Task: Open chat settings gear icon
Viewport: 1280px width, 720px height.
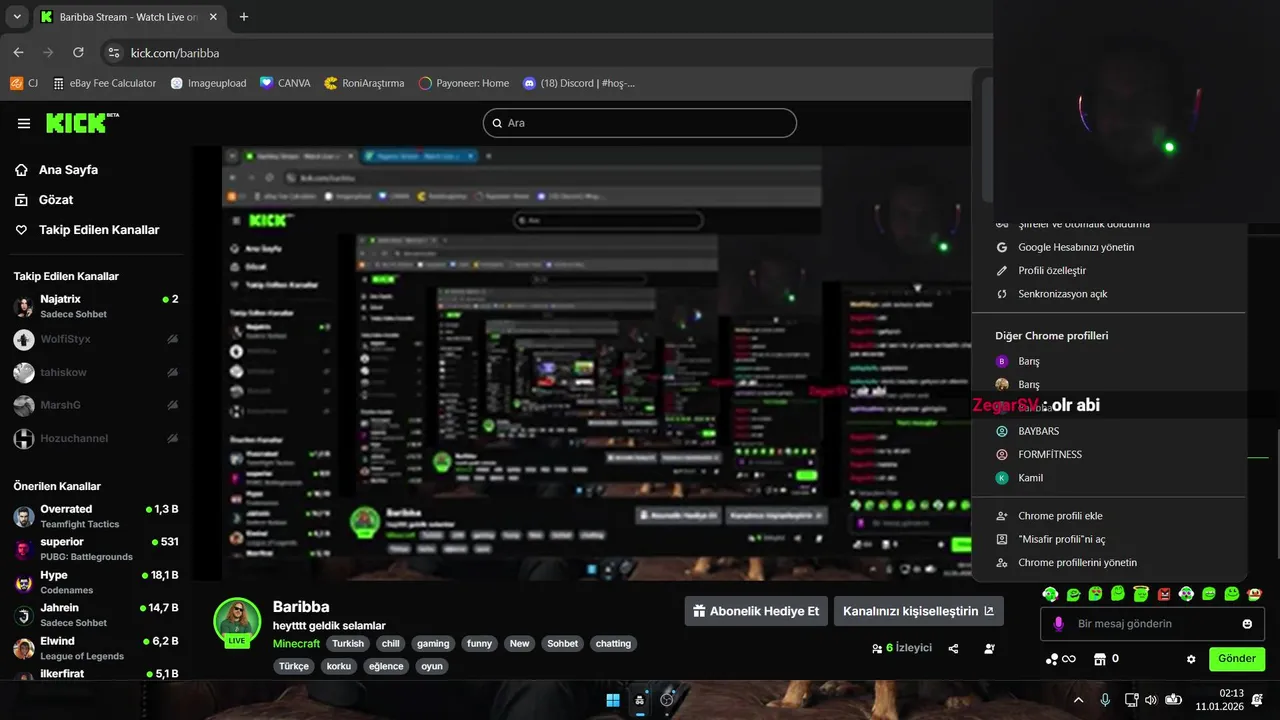Action: tap(1191, 659)
